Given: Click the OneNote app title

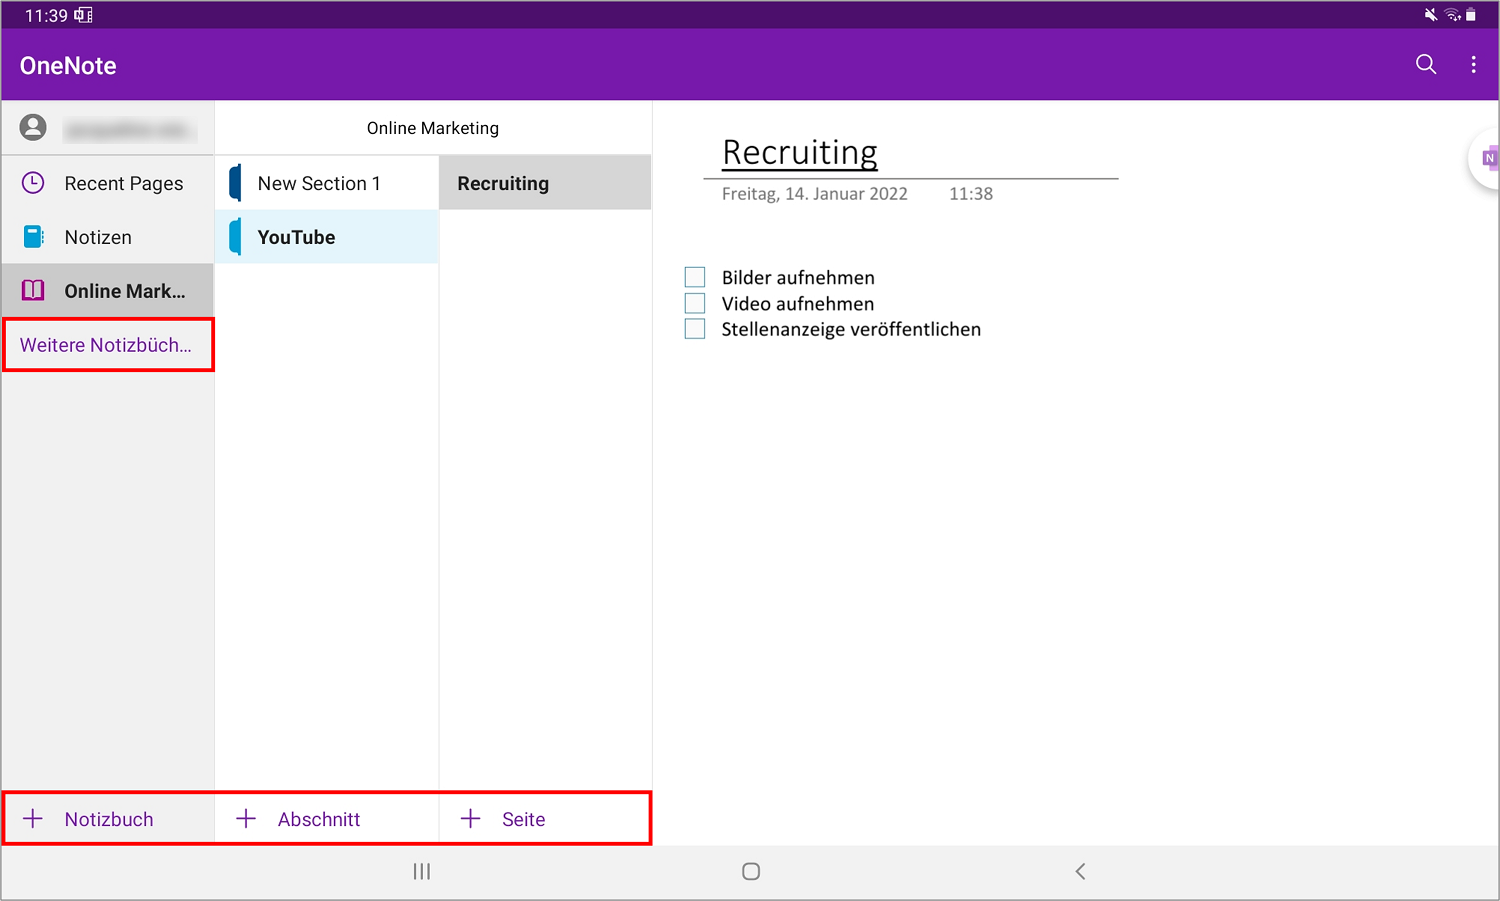Looking at the screenshot, I should tap(68, 66).
